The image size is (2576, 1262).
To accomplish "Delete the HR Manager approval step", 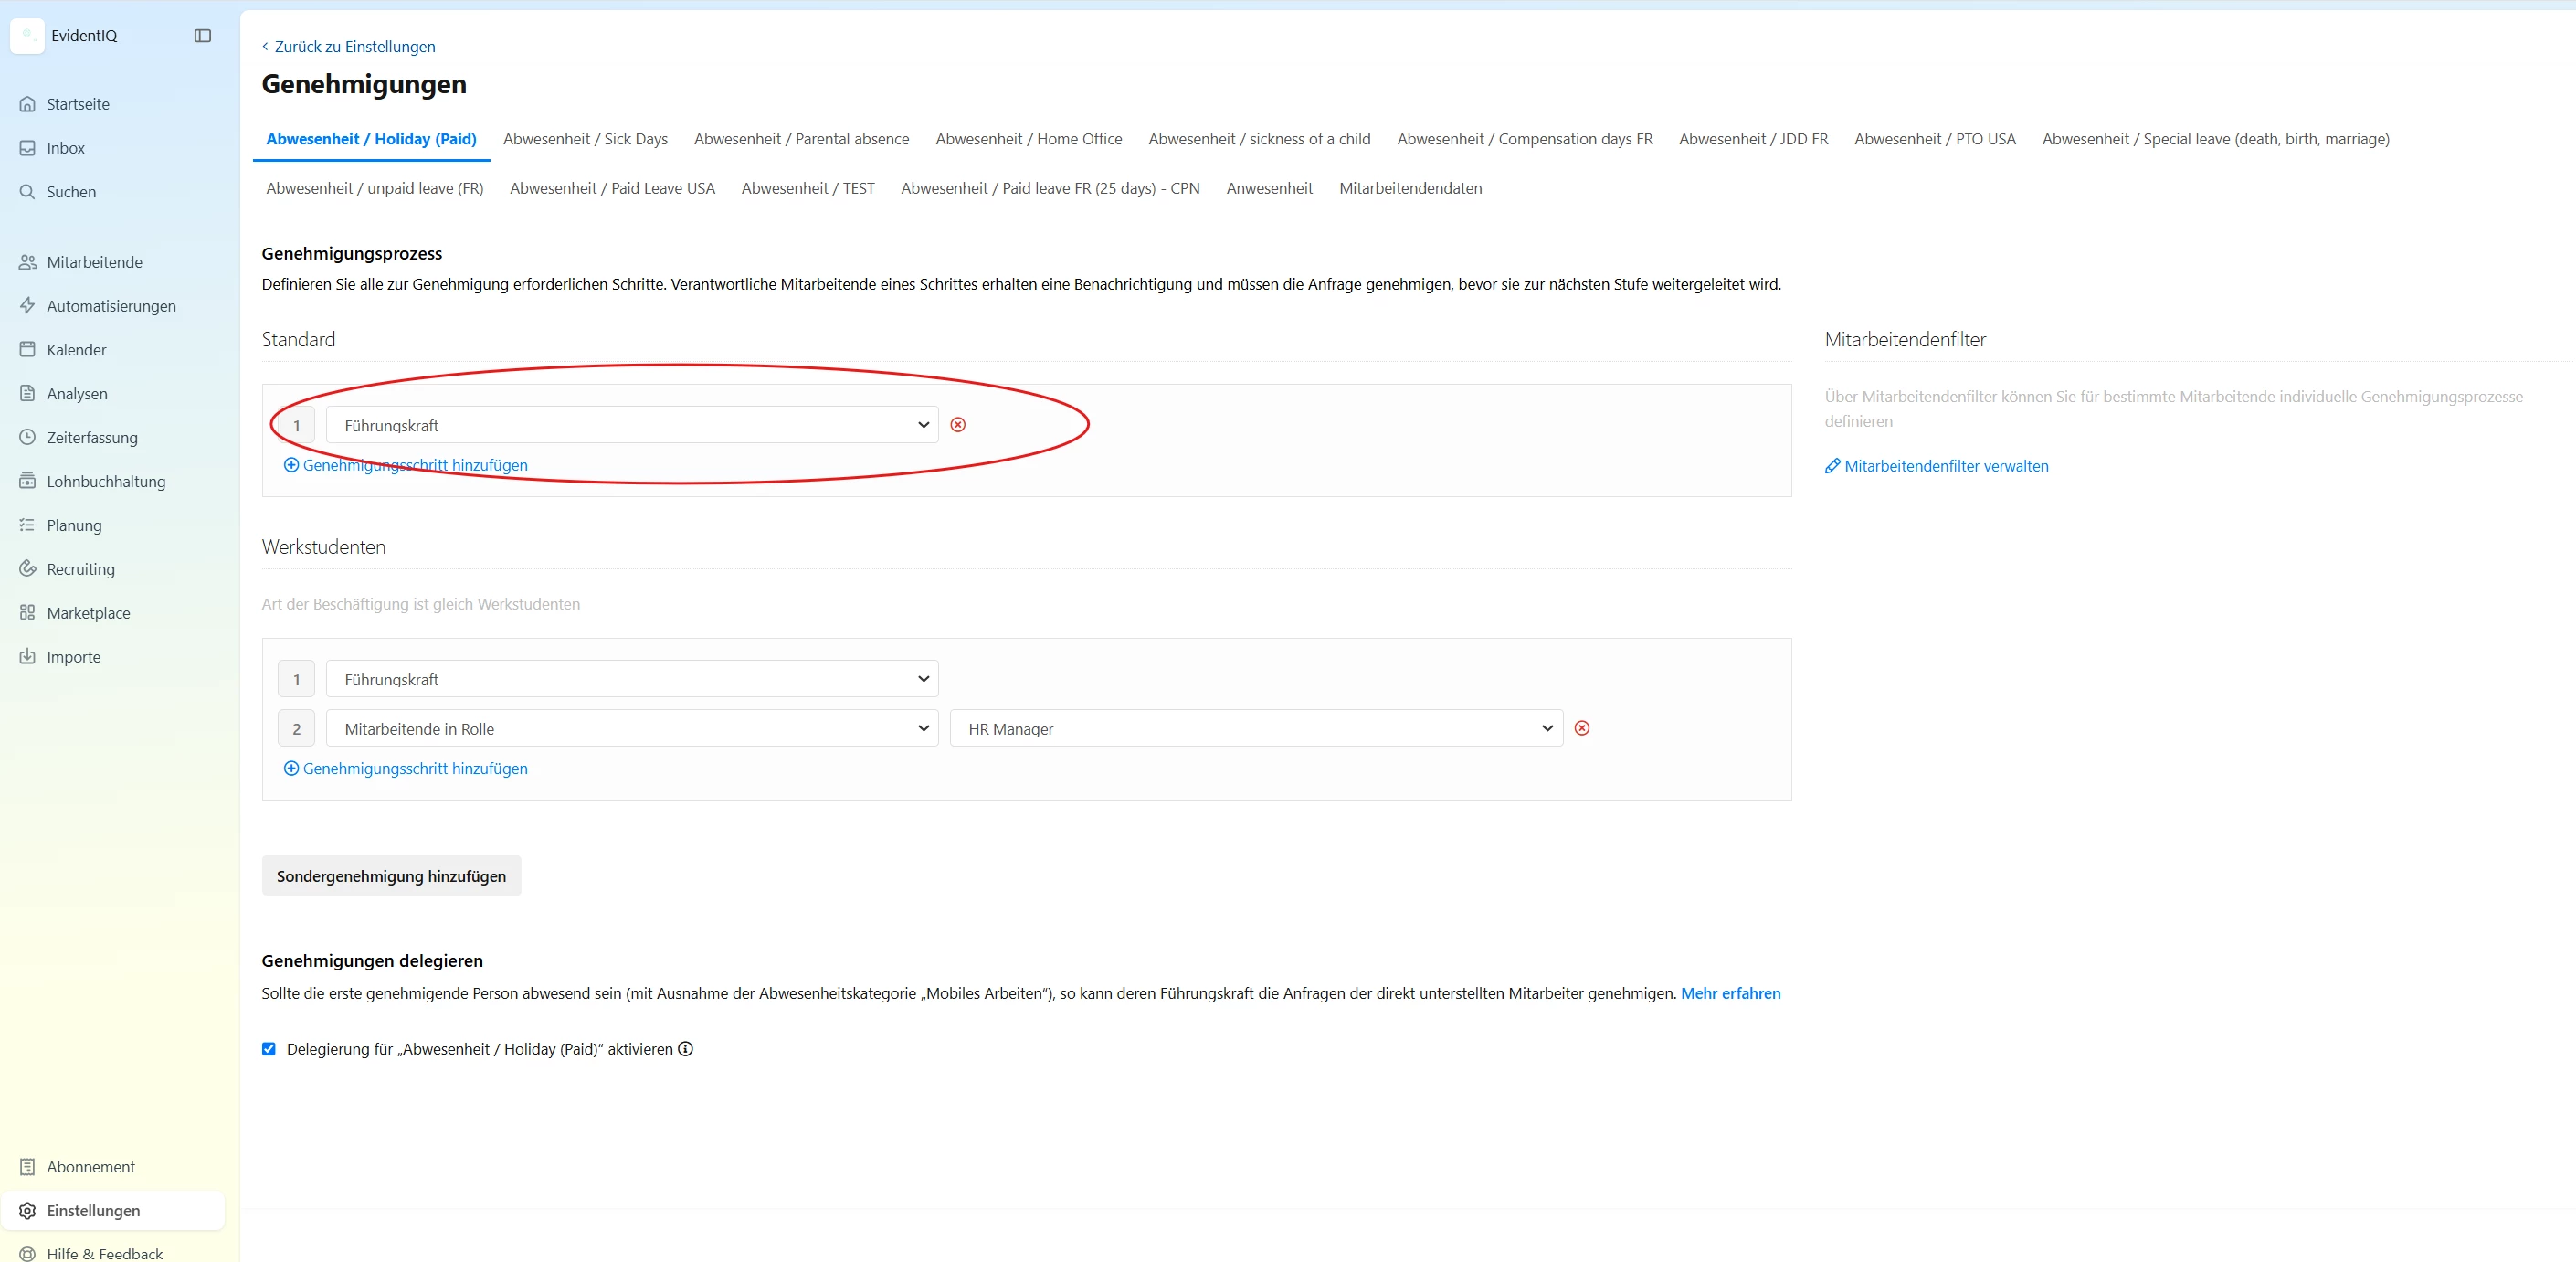I will (1582, 728).
